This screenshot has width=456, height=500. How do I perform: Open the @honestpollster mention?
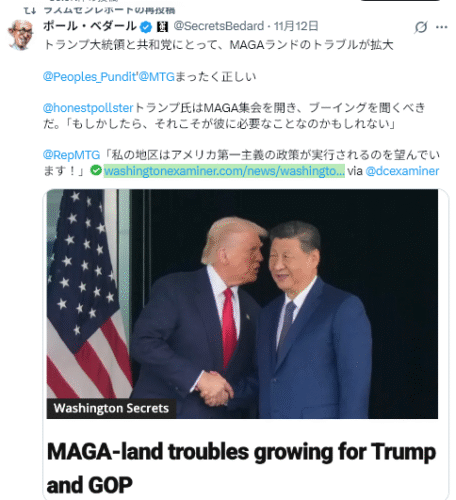(88, 108)
